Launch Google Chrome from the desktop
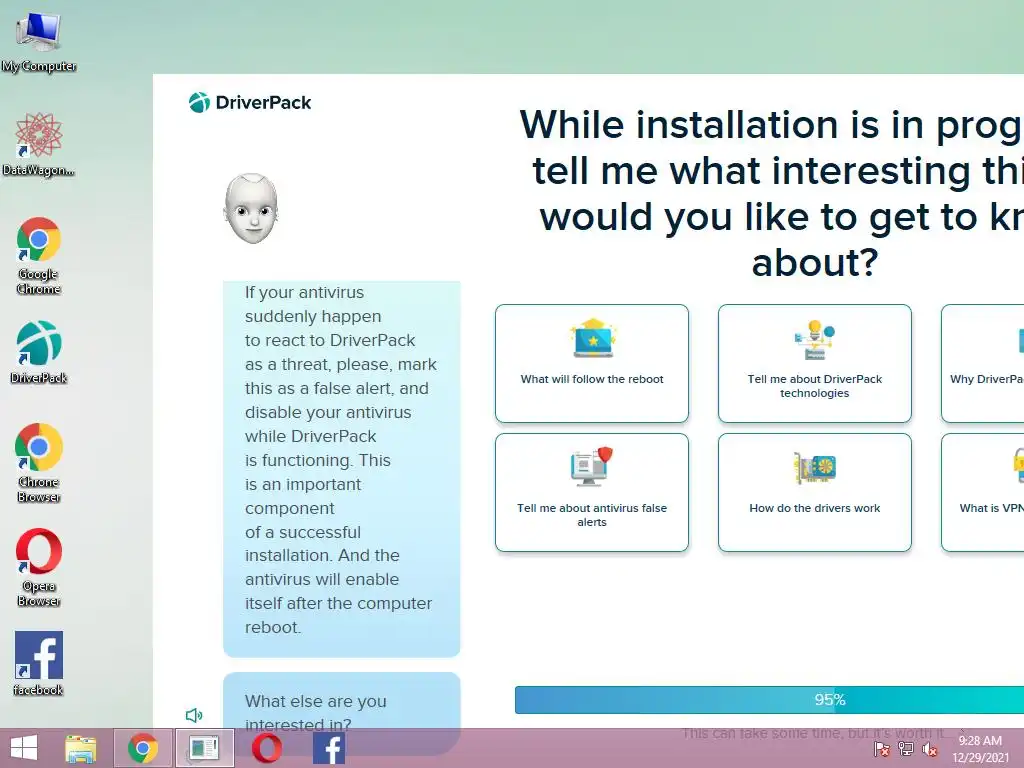The height and width of the screenshot is (768, 1024). (x=39, y=255)
